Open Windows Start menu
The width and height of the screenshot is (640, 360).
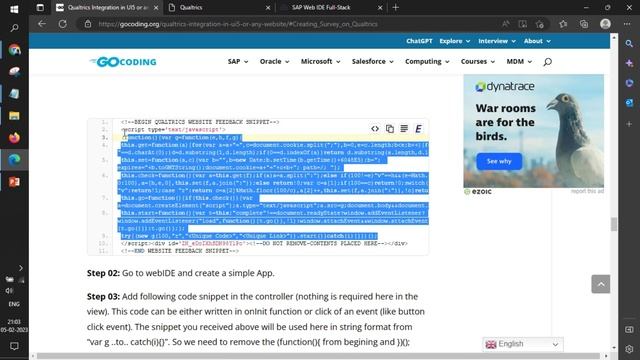coord(14,9)
